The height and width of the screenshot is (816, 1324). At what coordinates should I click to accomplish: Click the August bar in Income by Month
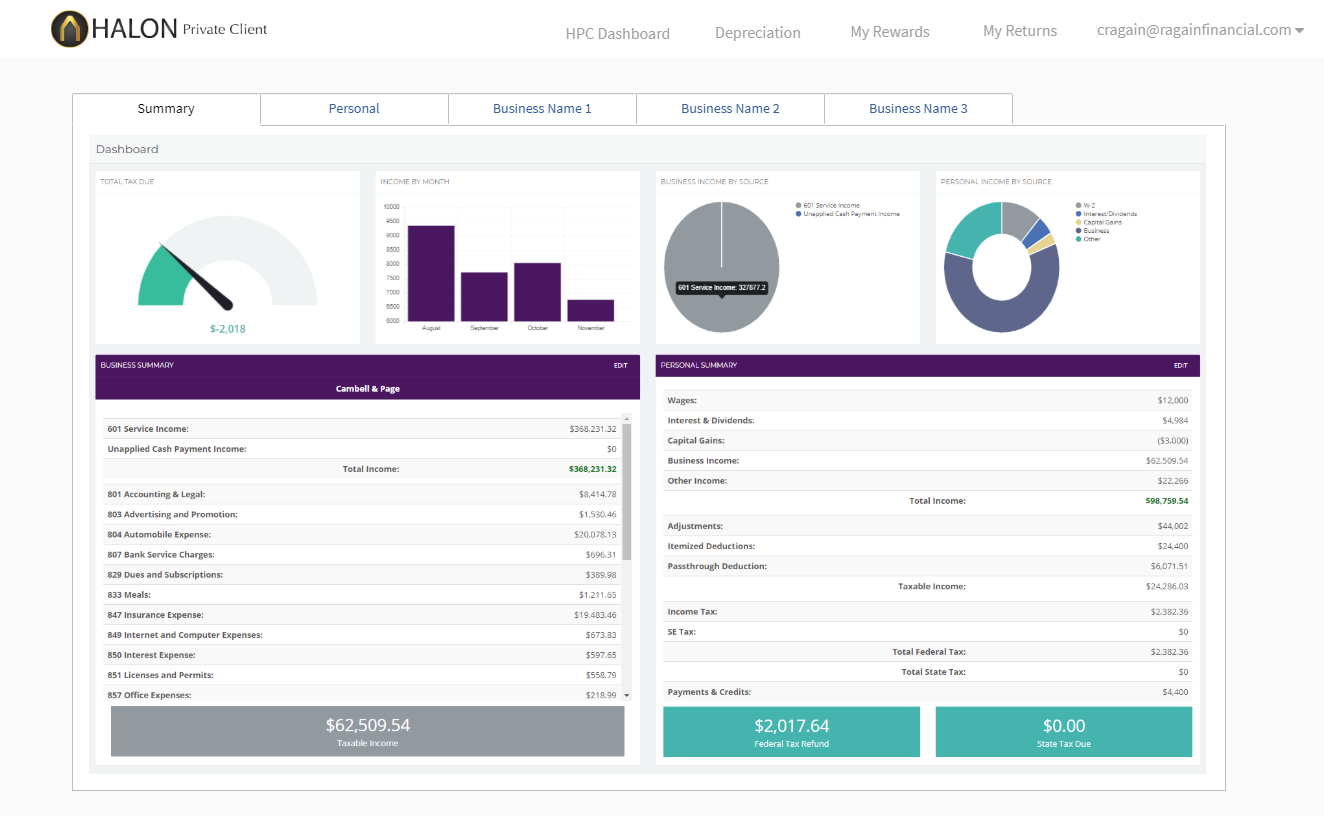pyautogui.click(x=431, y=273)
